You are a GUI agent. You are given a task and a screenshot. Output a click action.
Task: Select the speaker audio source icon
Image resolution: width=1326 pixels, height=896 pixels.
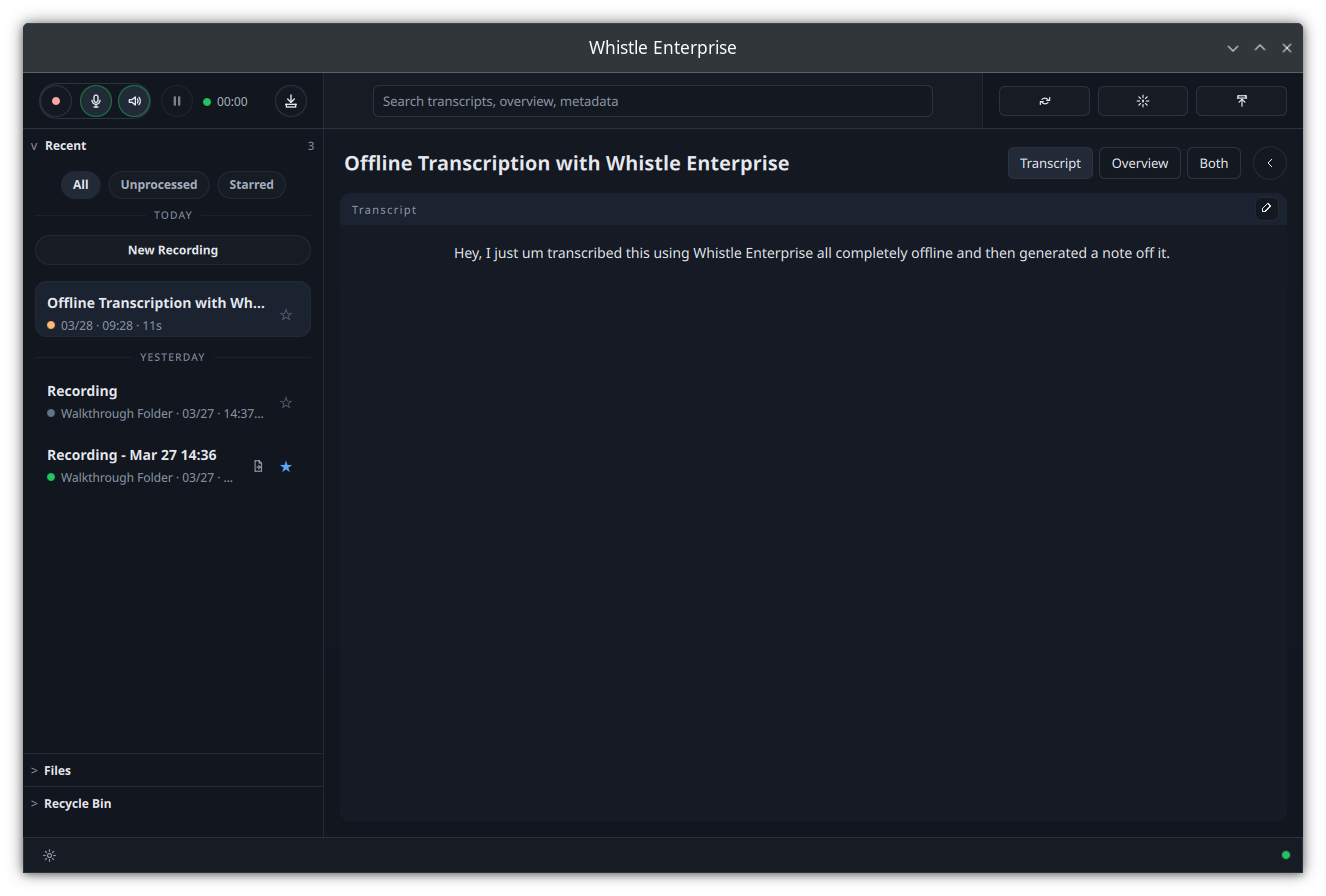pos(134,101)
